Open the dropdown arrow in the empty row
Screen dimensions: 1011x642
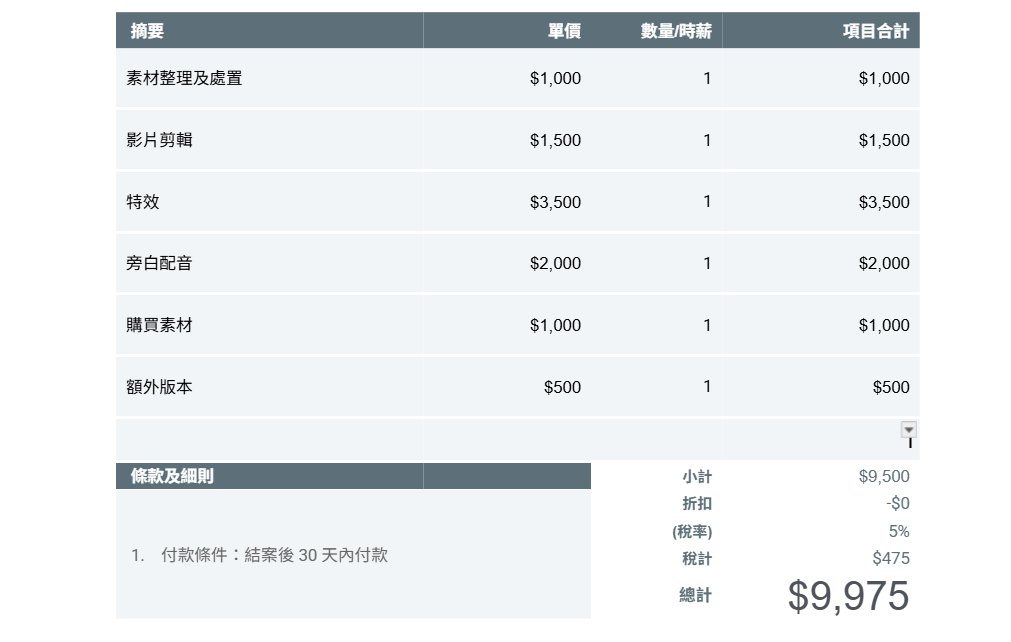[x=908, y=429]
